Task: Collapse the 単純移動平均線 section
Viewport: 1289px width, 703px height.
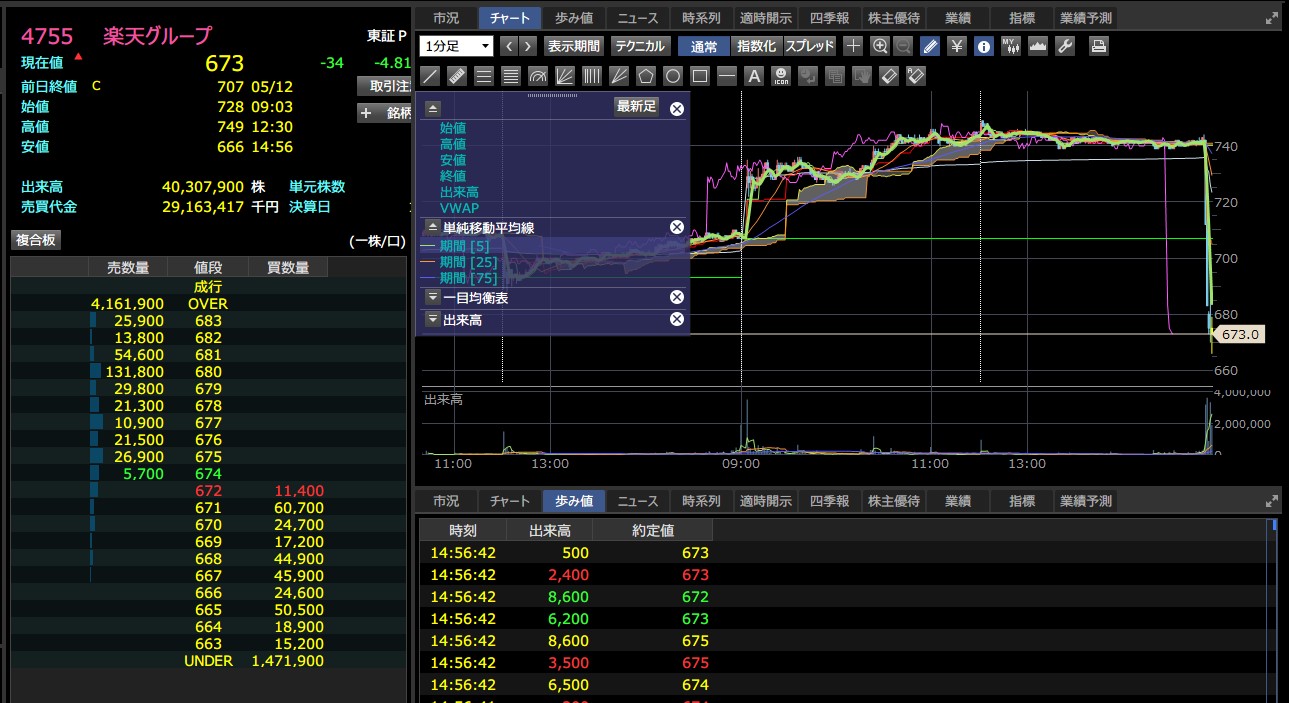Action: (x=432, y=228)
